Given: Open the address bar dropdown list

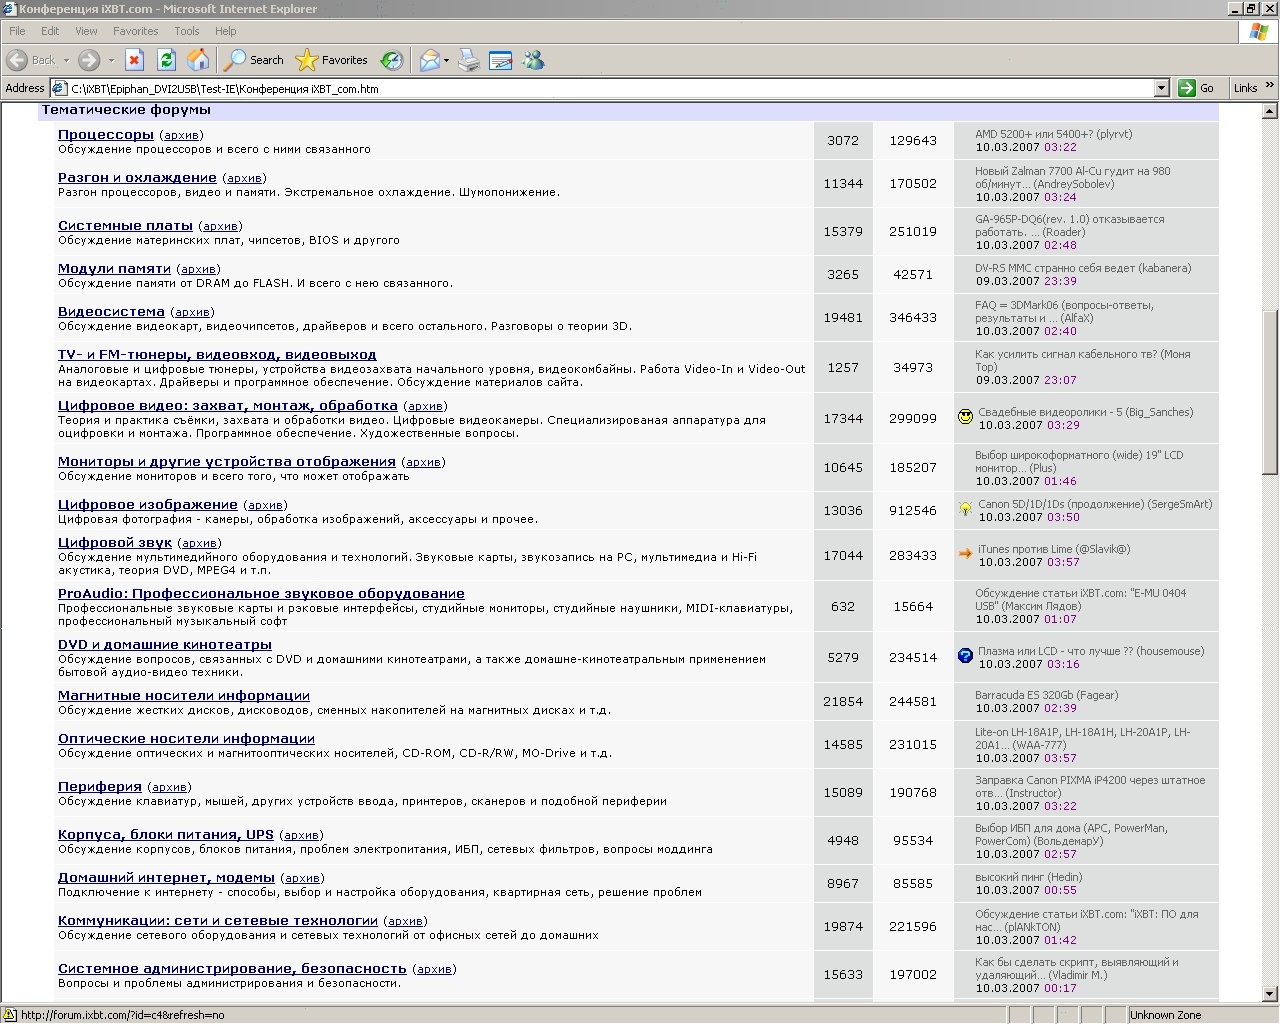Looking at the screenshot, I should [1161, 88].
